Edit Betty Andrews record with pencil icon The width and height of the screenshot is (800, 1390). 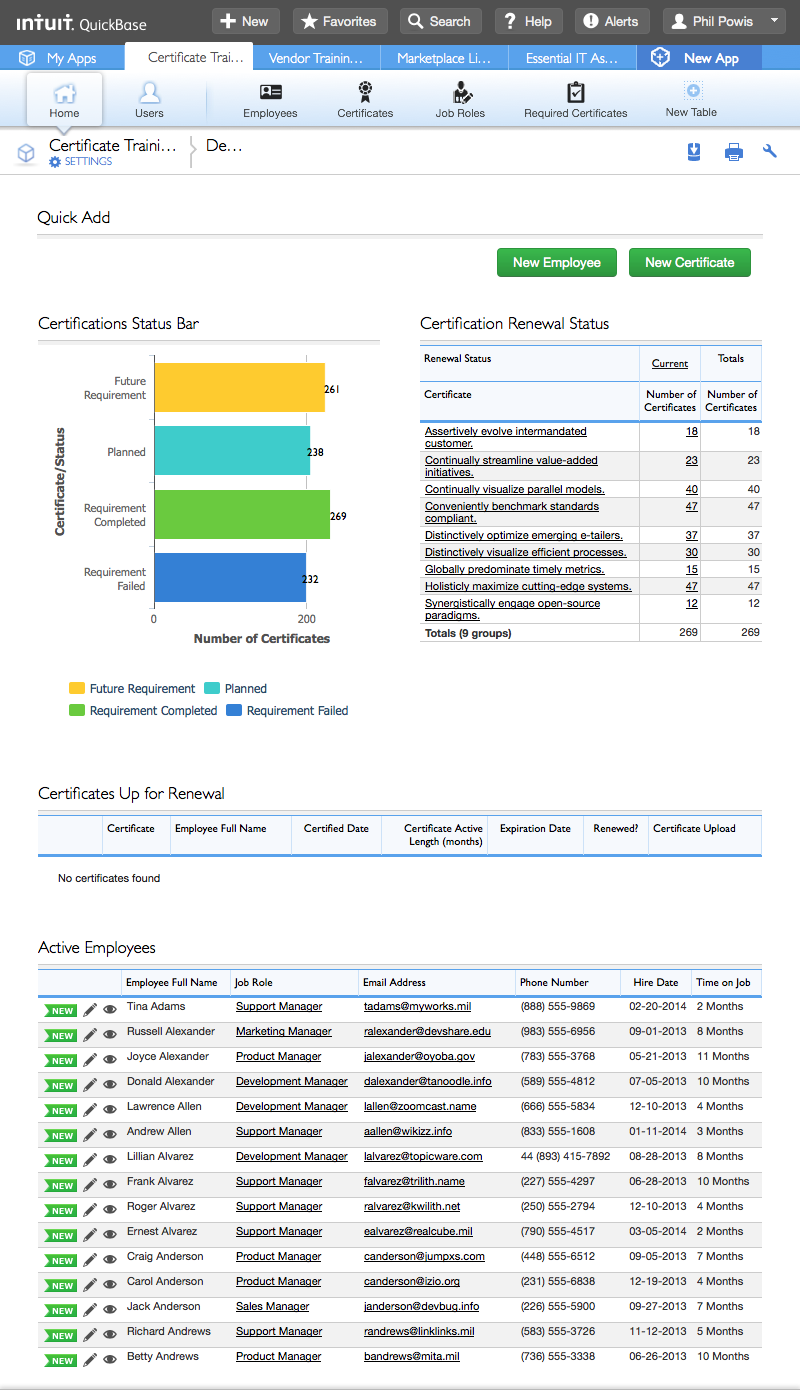tap(90, 1360)
